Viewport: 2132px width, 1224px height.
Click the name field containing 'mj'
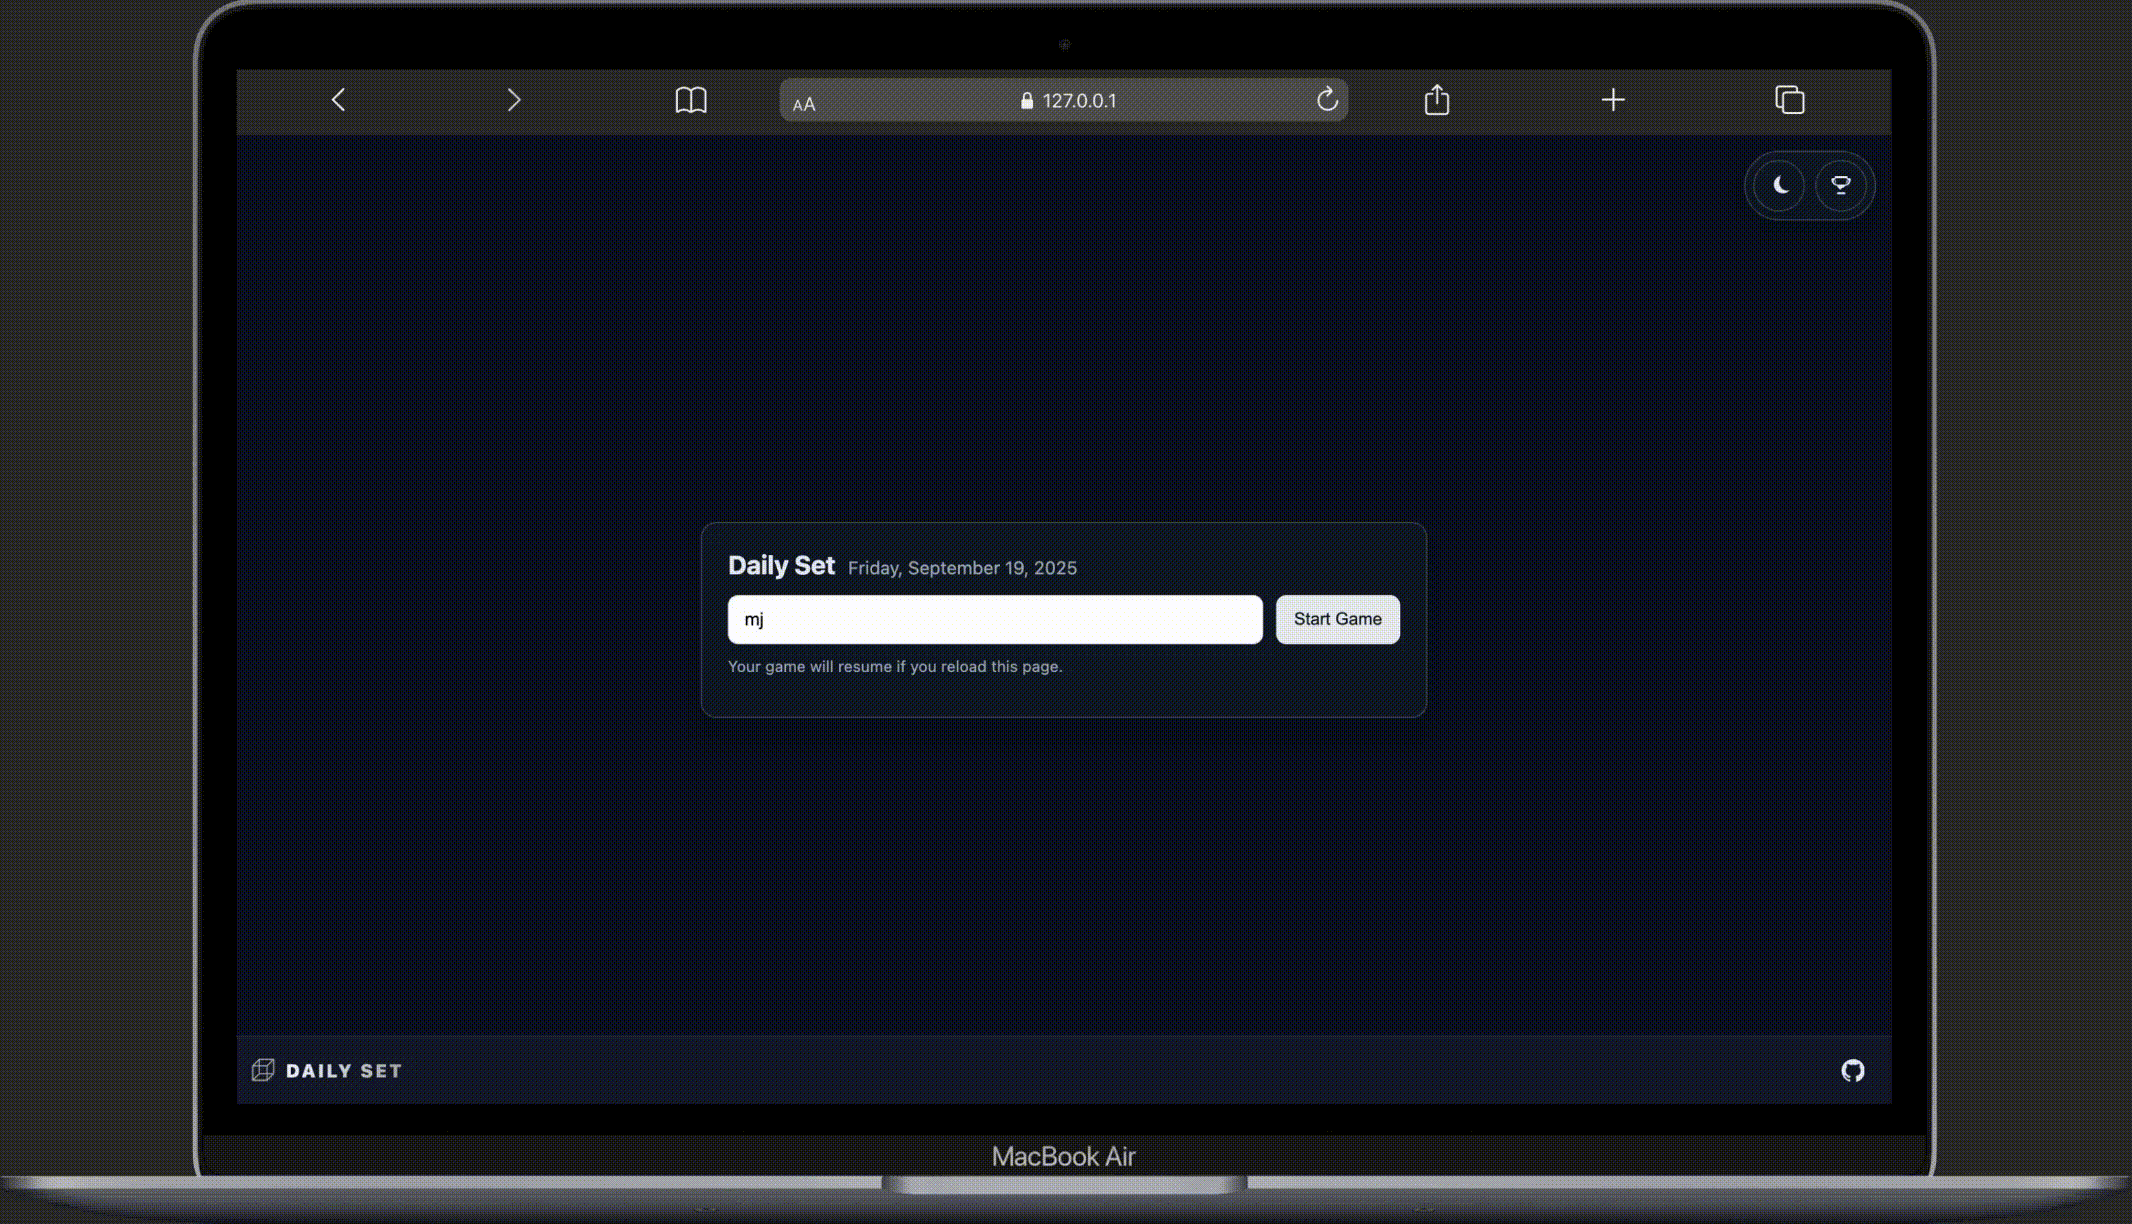(995, 619)
